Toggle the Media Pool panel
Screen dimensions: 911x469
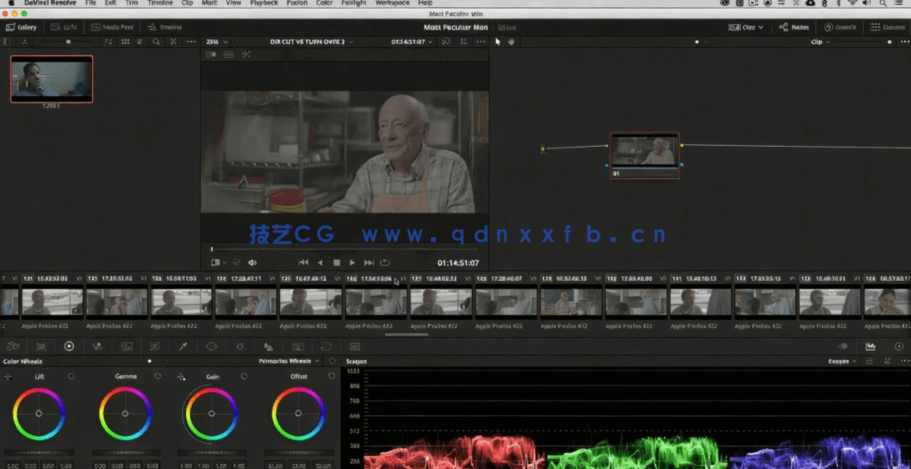point(113,27)
